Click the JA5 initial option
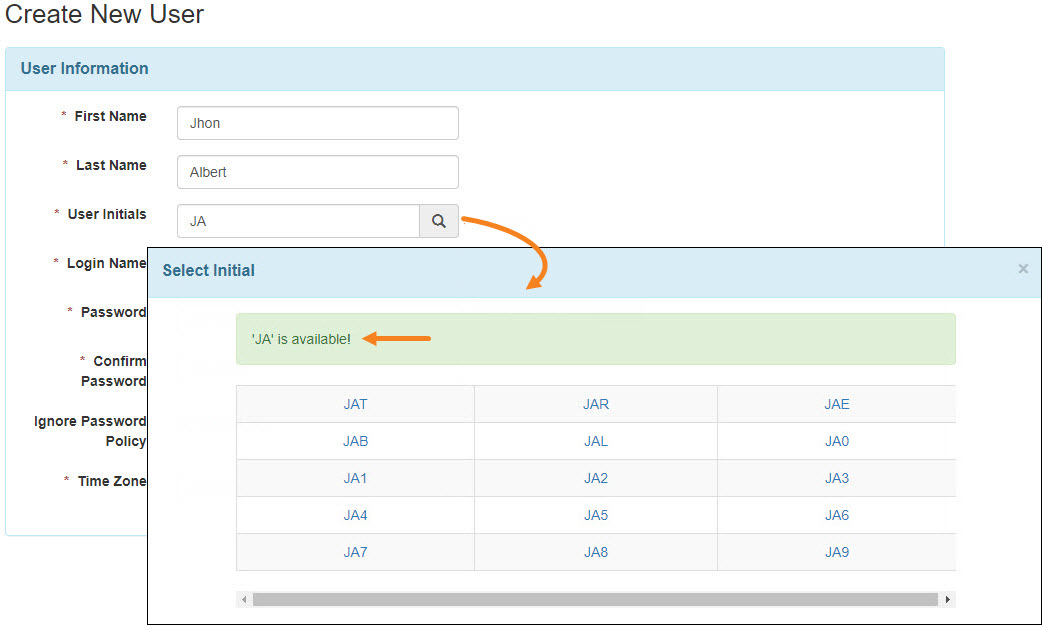The image size is (1051, 630). [596, 515]
